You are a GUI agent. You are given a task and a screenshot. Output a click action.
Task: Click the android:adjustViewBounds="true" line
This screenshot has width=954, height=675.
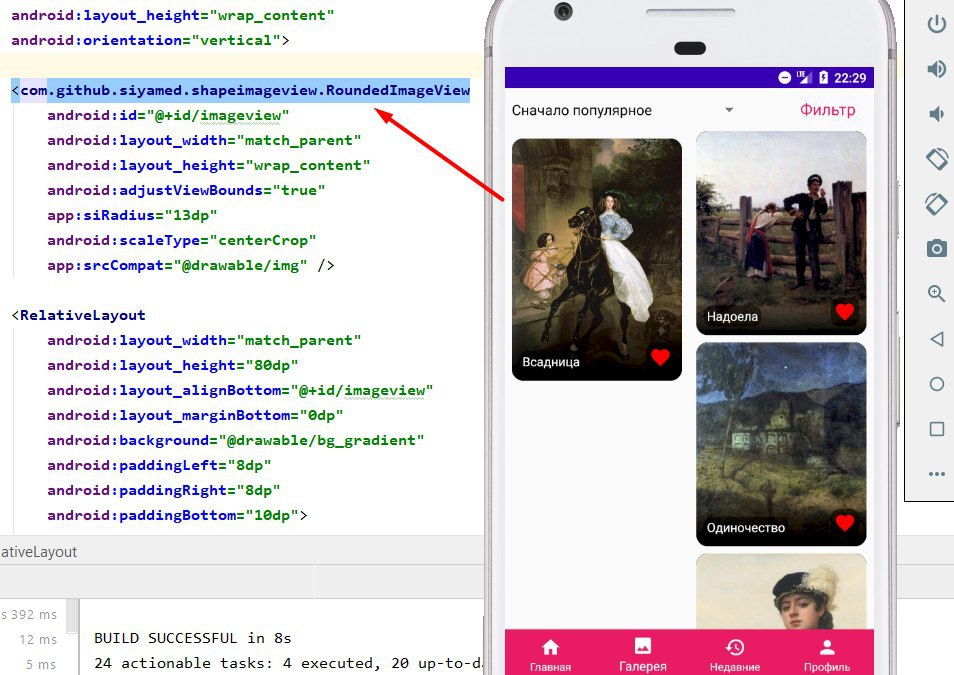coord(186,191)
